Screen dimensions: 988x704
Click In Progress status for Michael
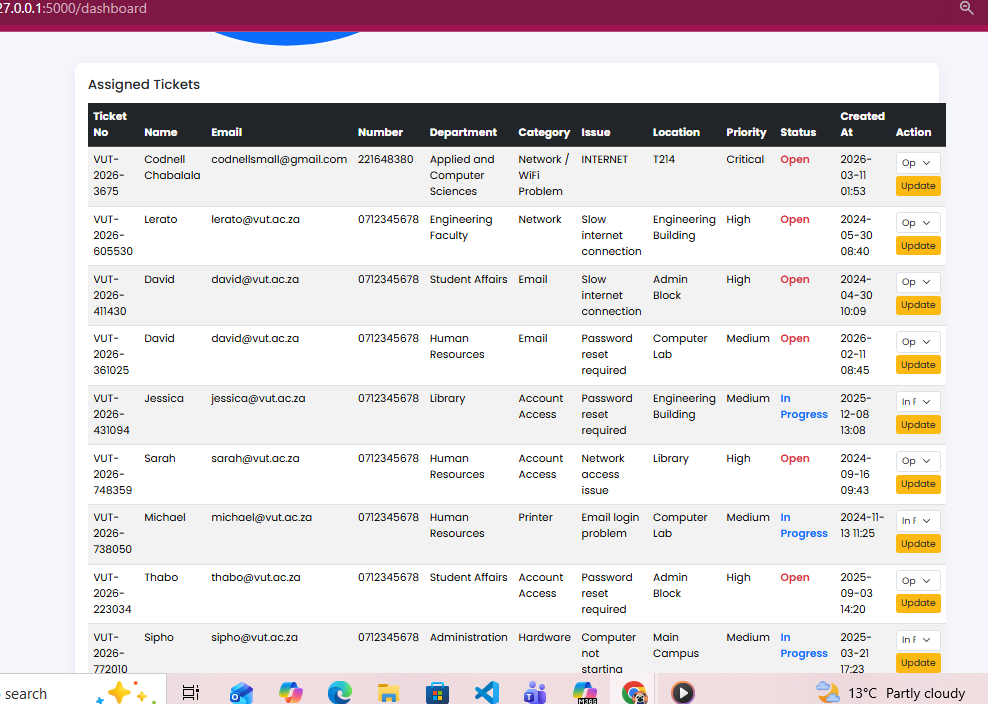(803, 526)
